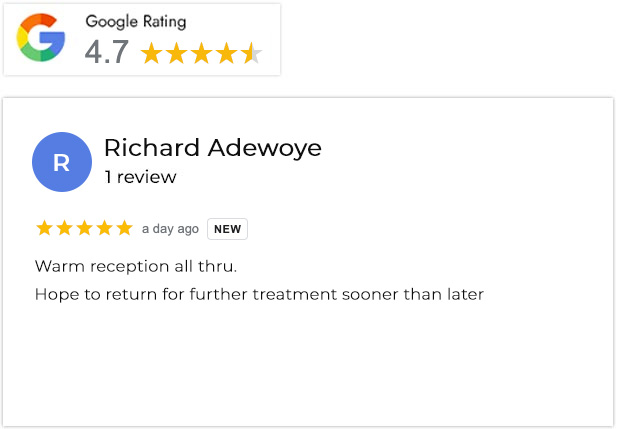Click the 4.7 rating score
The height and width of the screenshot is (429, 617).
[x=106, y=52]
